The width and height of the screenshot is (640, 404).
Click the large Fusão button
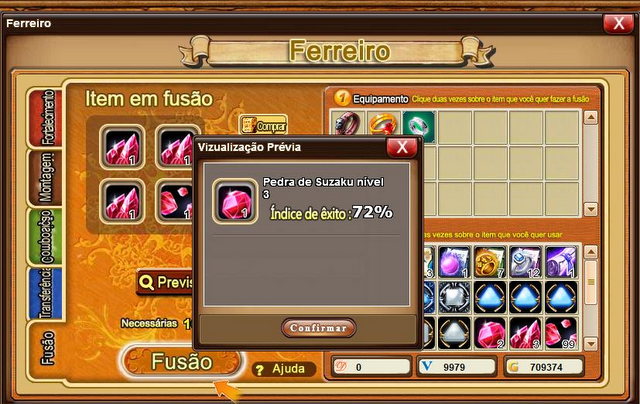click(182, 361)
